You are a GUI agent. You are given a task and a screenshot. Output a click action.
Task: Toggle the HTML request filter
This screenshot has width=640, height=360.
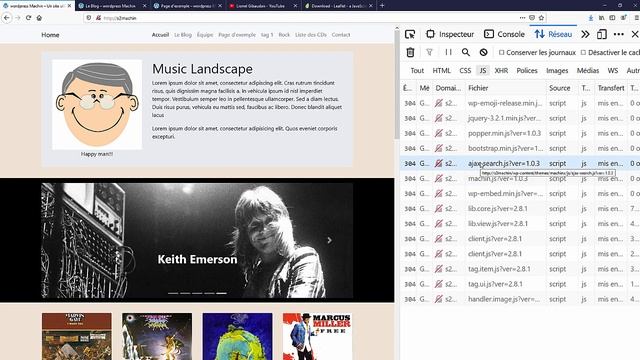pyautogui.click(x=442, y=71)
